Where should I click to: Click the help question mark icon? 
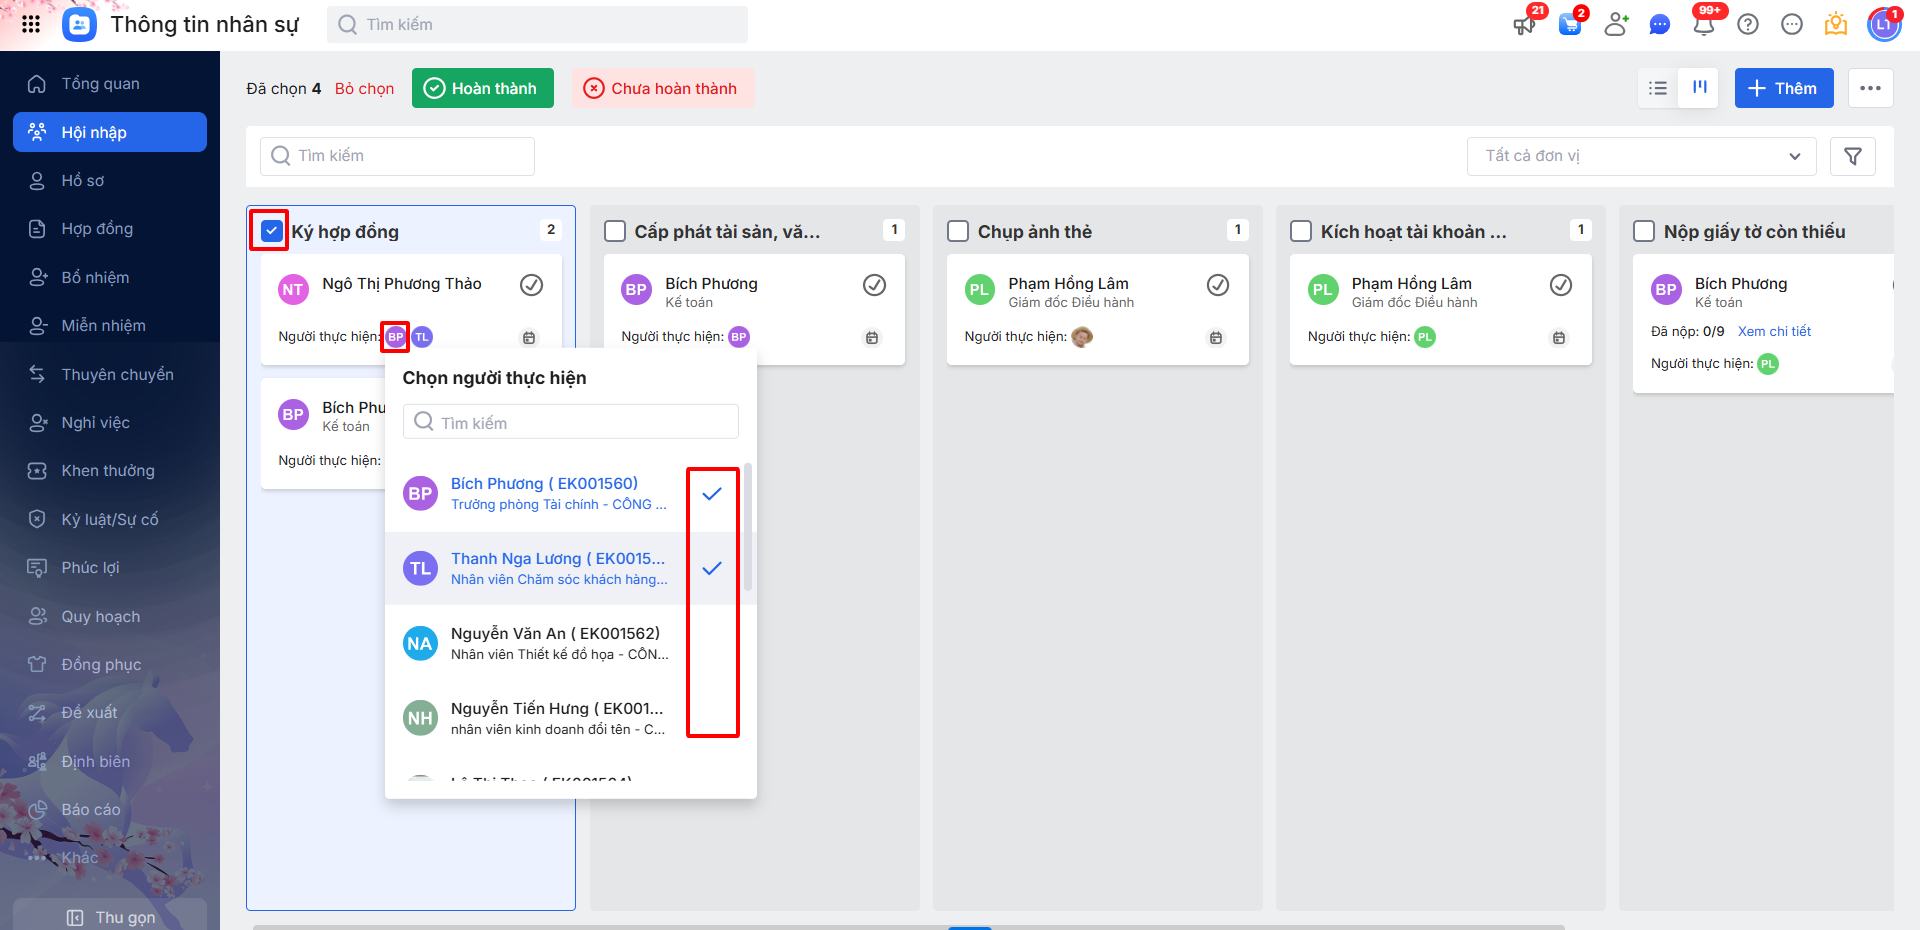point(1748,25)
